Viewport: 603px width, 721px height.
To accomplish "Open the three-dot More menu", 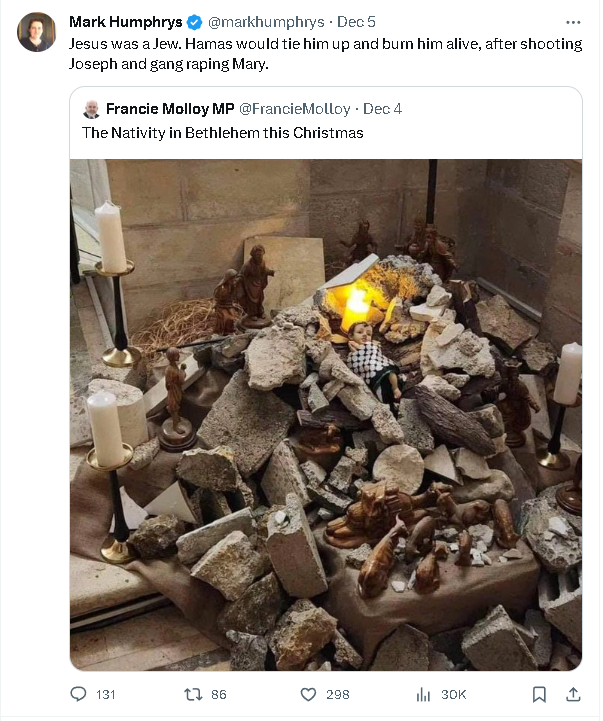I will click(x=573, y=21).
